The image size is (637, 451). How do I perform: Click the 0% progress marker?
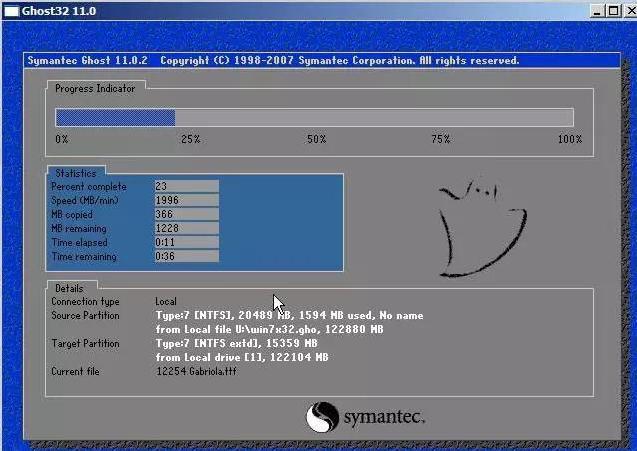62,139
